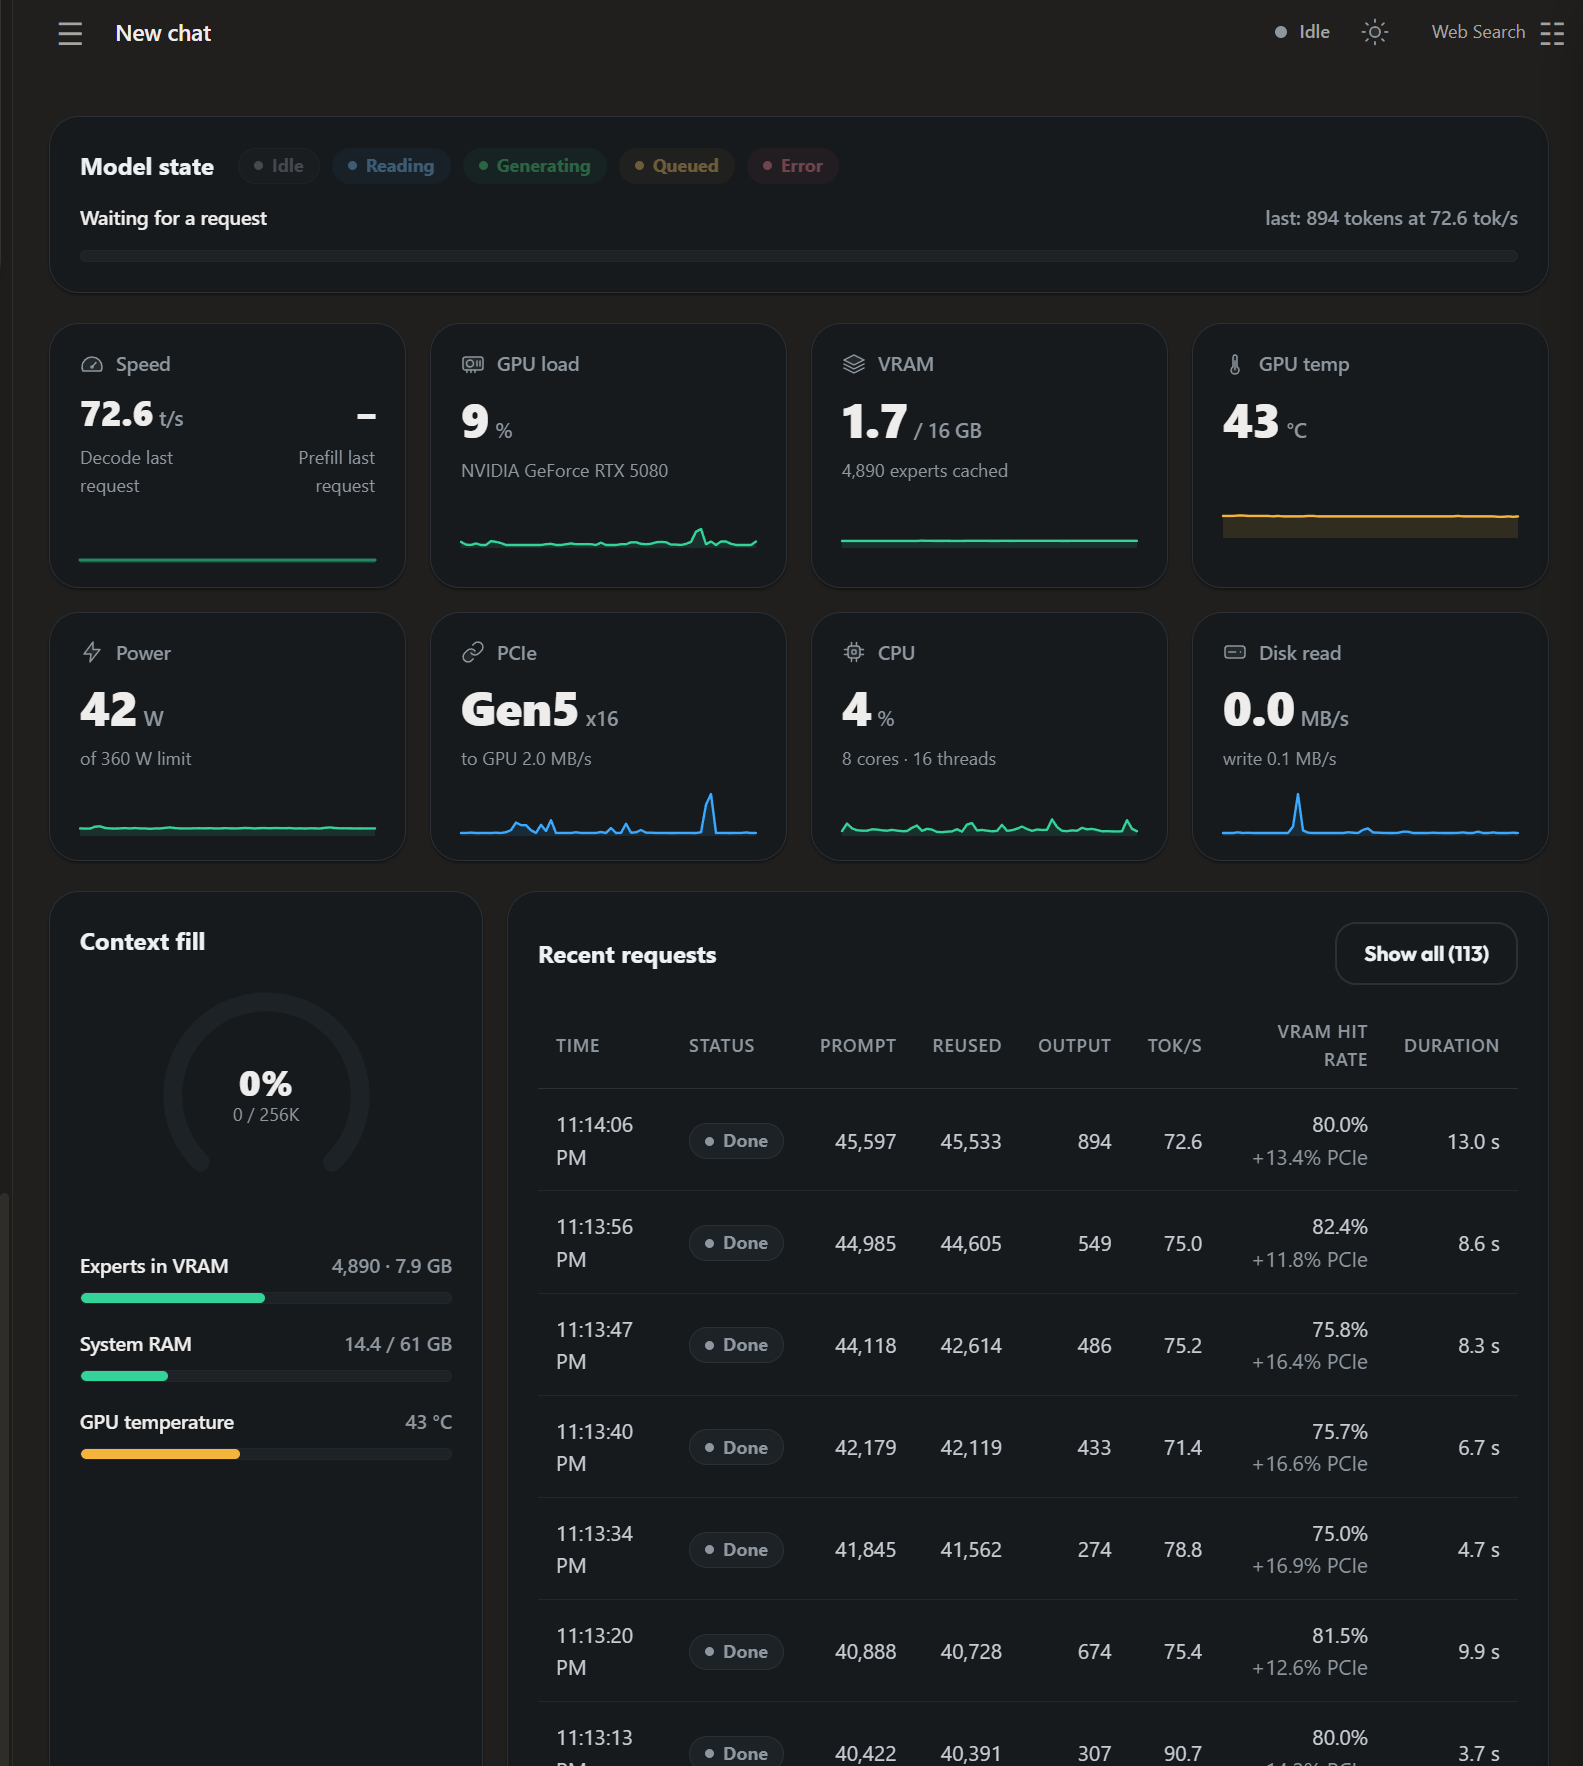Click the model state progress bar

(x=799, y=257)
